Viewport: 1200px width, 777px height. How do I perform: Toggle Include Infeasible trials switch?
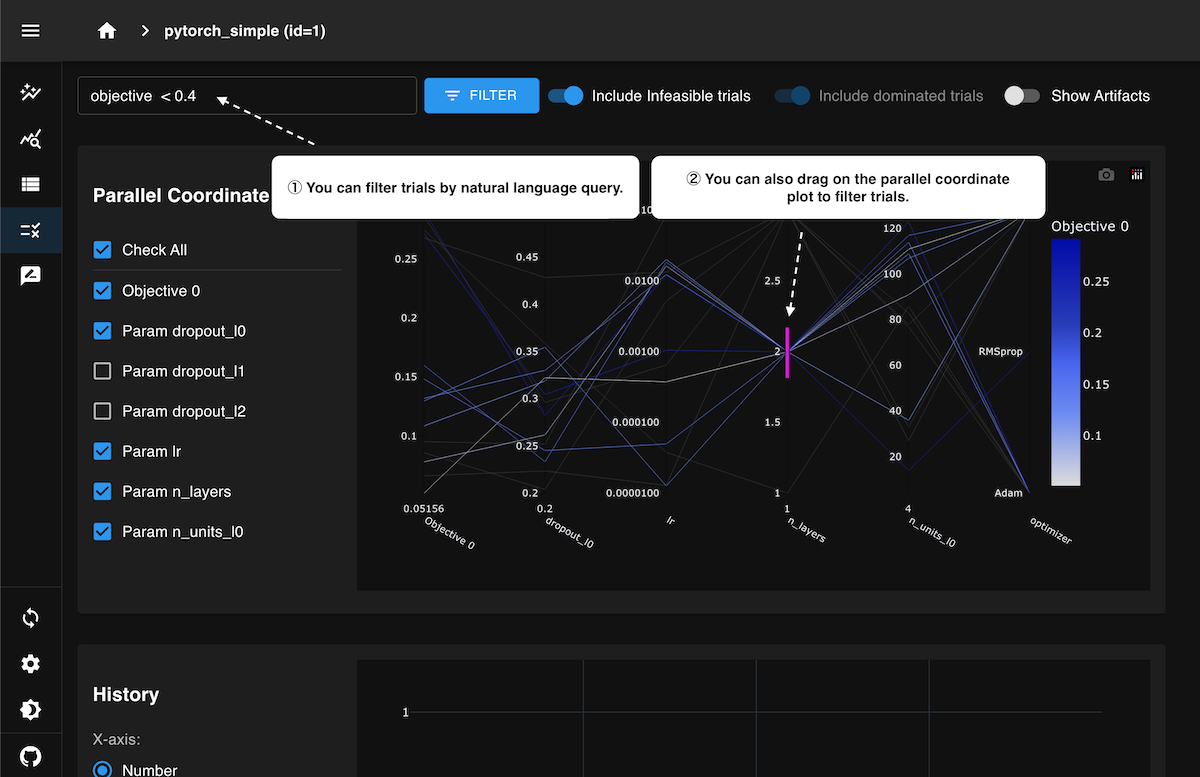tap(565, 96)
